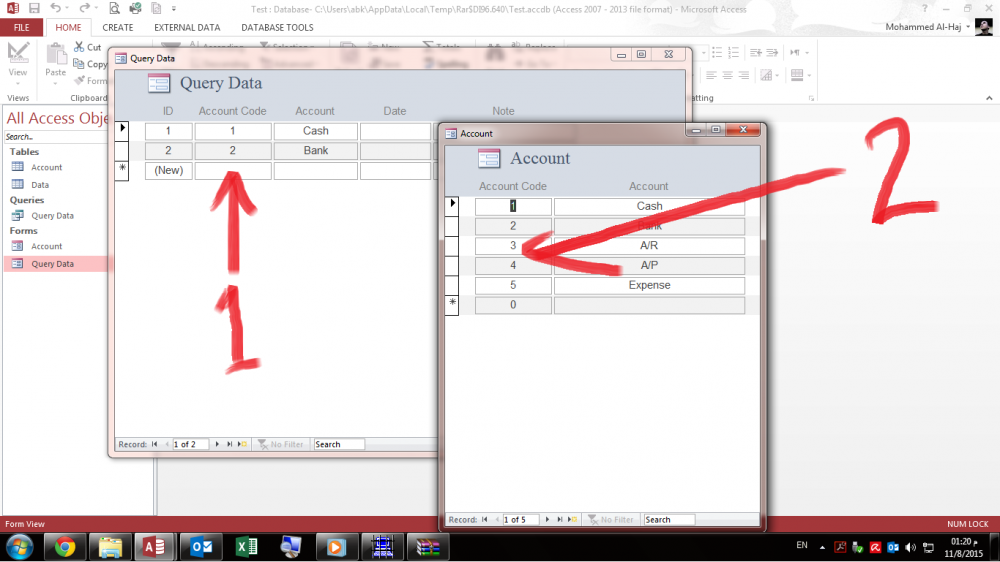
Task: Collapse the Tables group header
Action: 24,151
